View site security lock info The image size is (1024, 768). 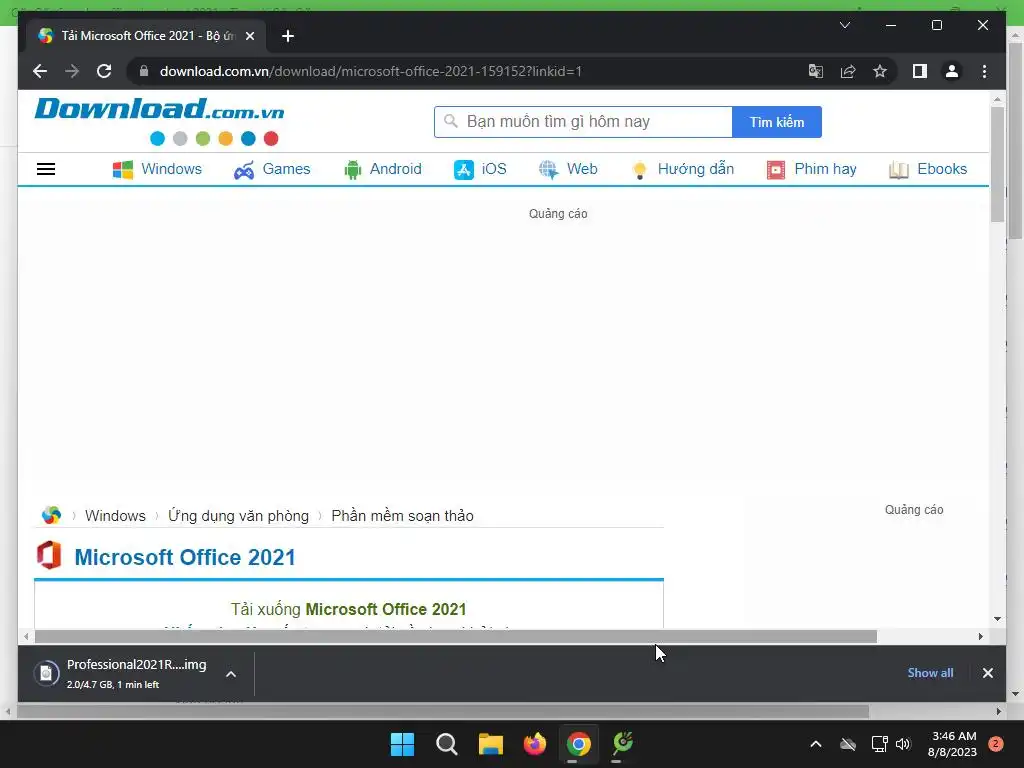pyautogui.click(x=144, y=71)
